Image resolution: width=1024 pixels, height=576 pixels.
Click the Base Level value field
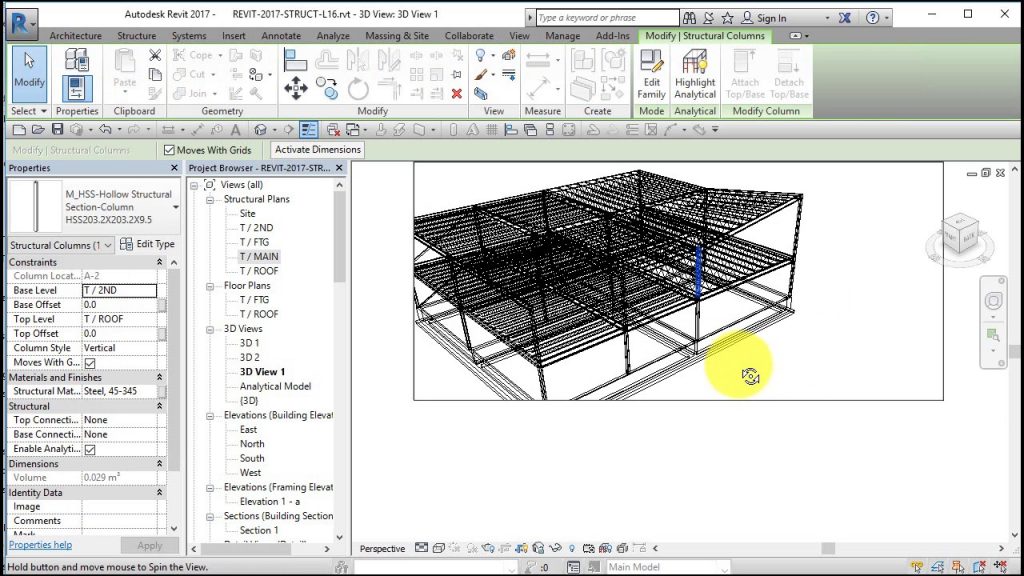pyautogui.click(x=120, y=290)
